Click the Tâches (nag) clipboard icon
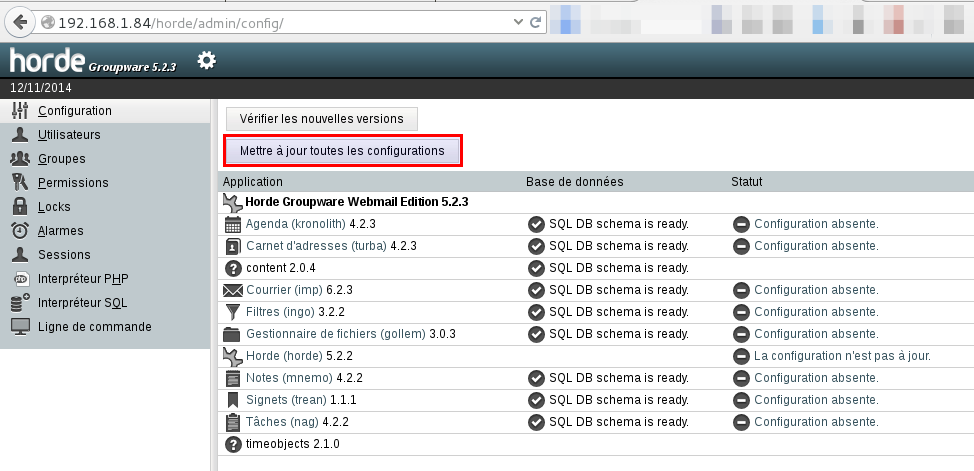Screen dimensions: 974x471 coord(233,422)
